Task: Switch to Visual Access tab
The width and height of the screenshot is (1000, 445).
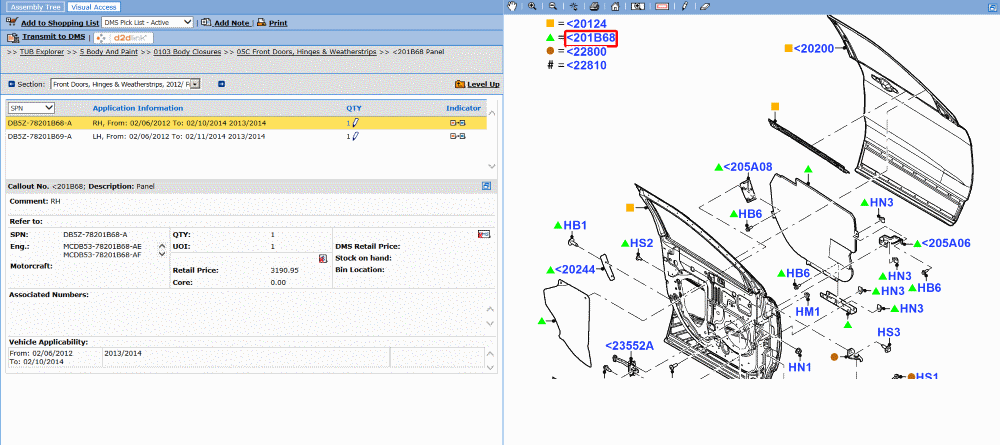Action: pyautogui.click(x=93, y=7)
